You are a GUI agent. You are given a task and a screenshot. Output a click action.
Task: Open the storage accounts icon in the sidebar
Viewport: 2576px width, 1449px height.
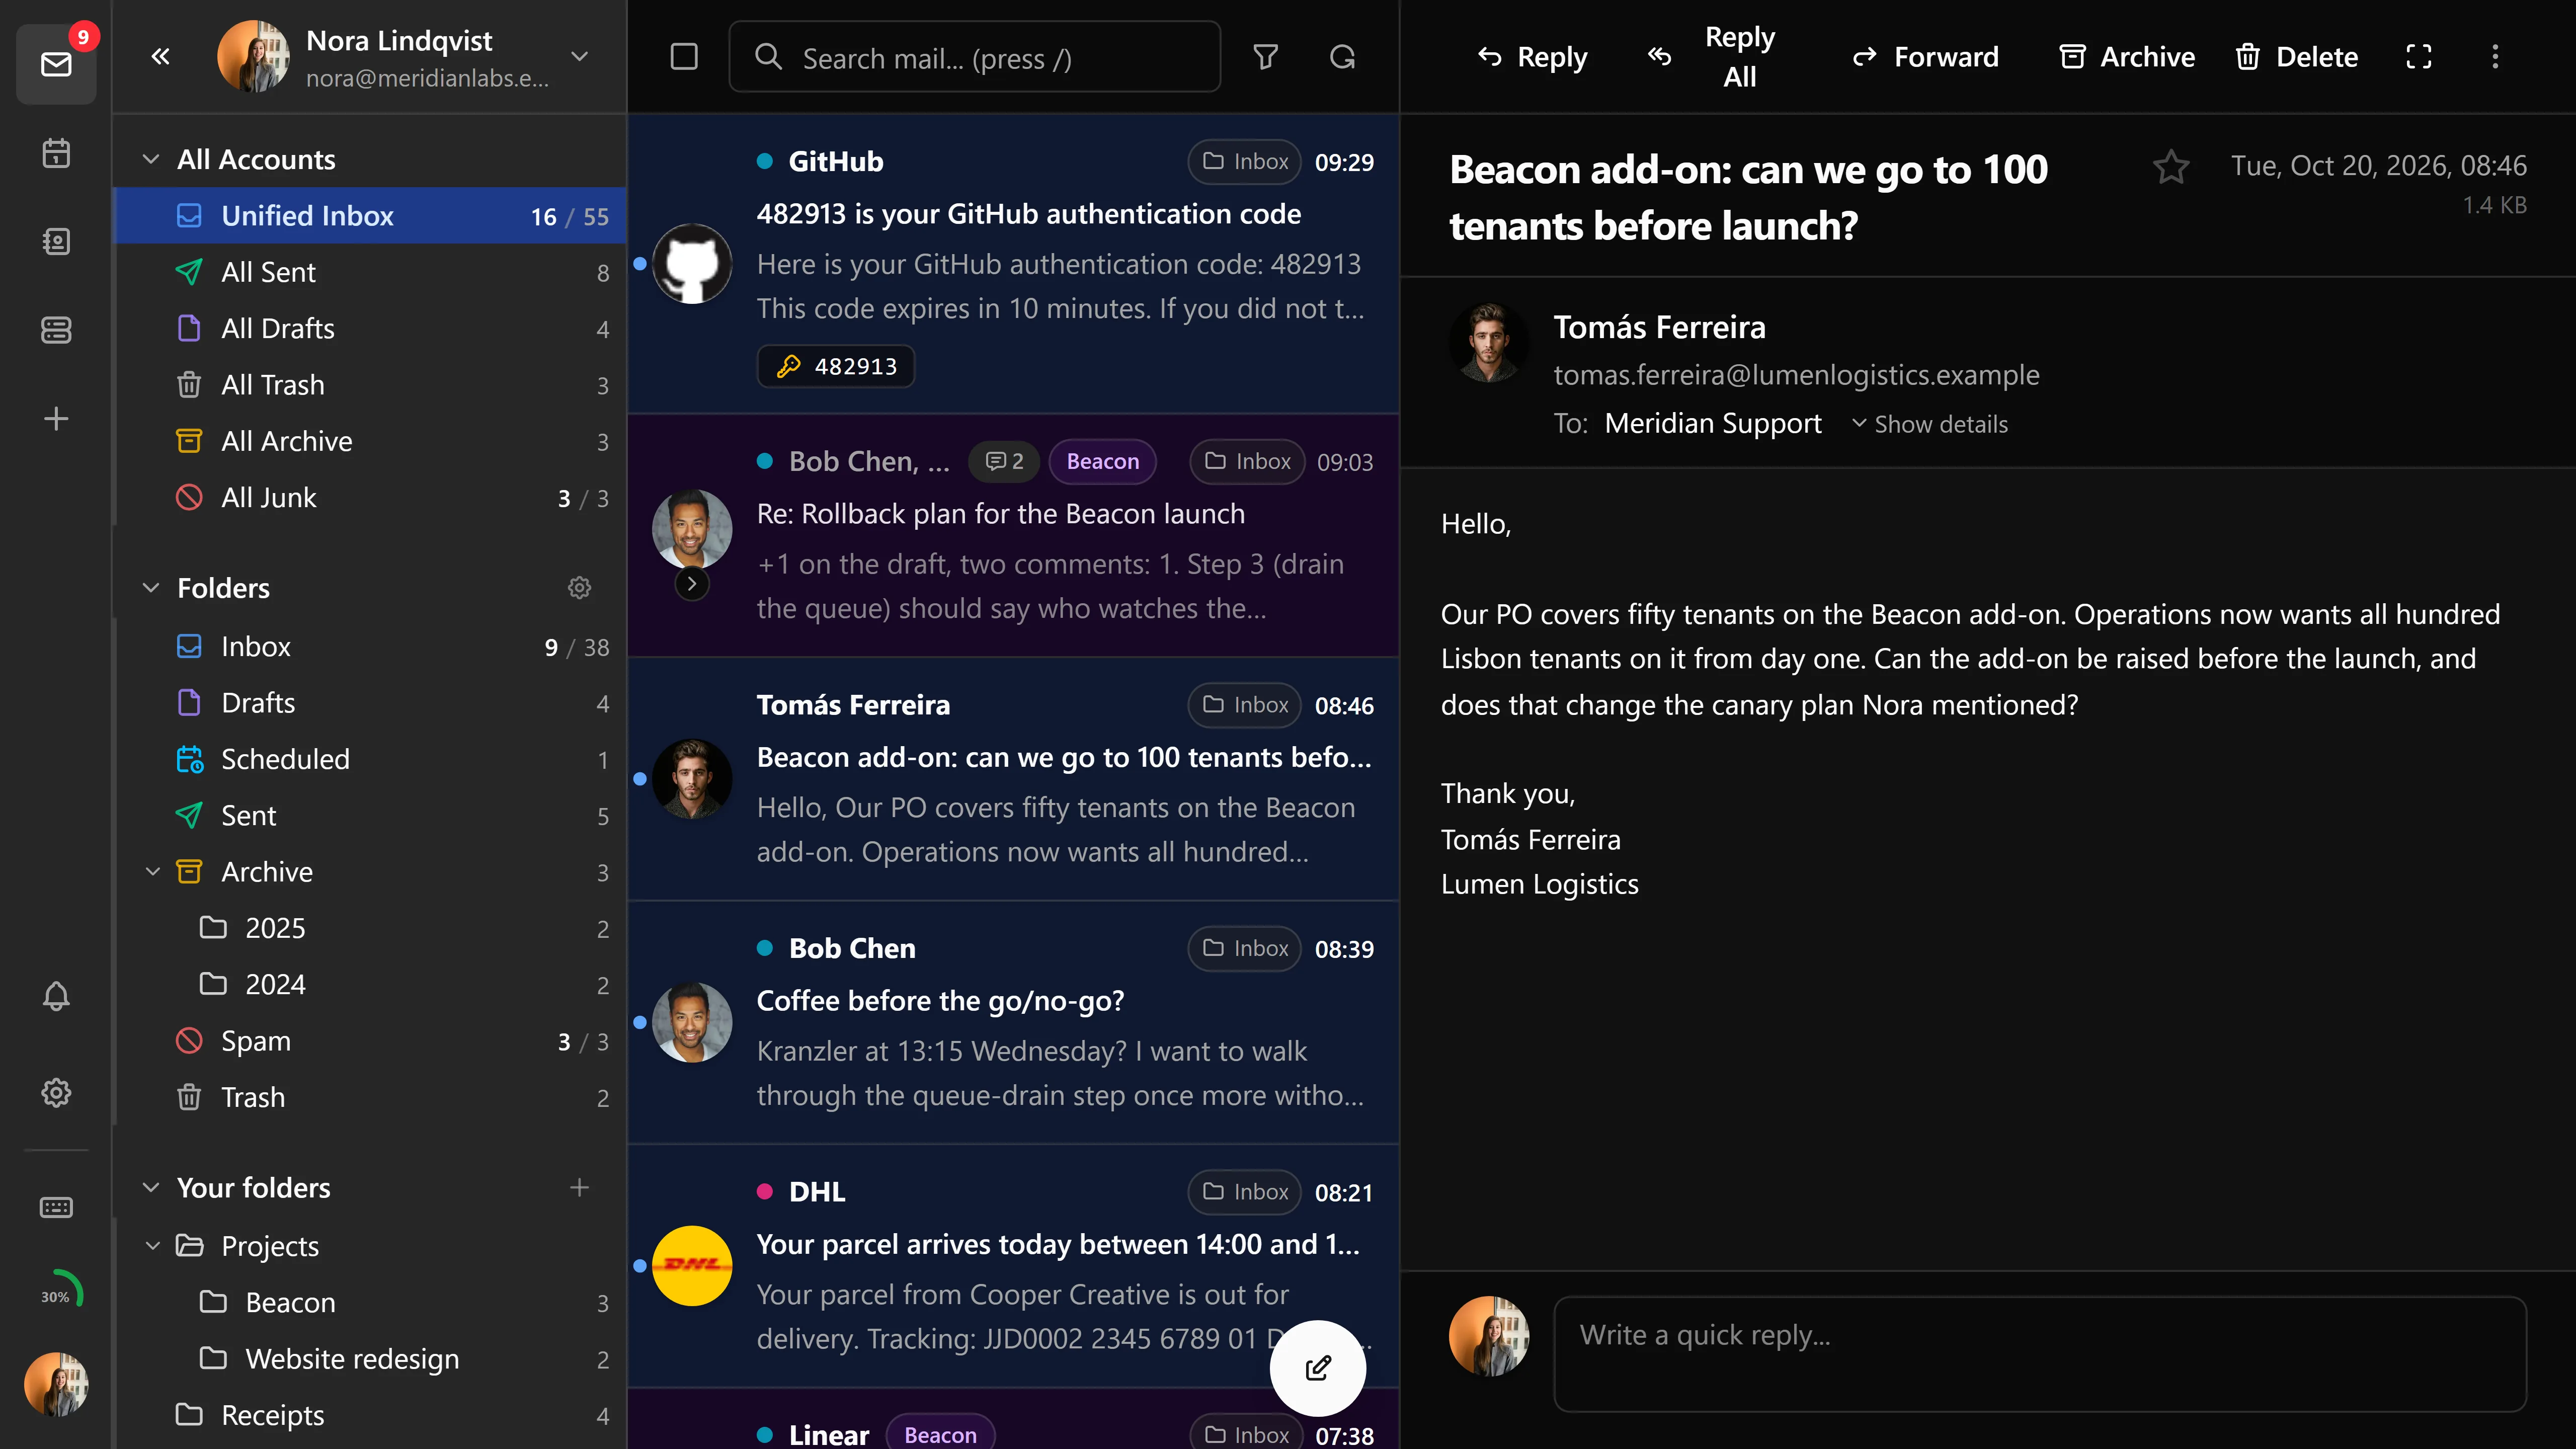[56, 330]
